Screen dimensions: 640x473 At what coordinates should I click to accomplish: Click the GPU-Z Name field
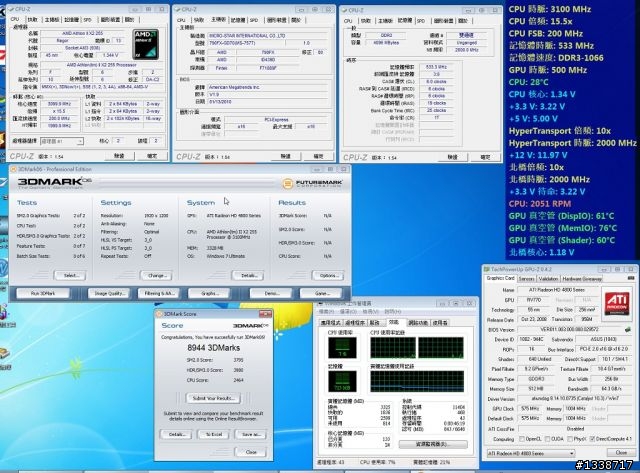pyautogui.click(x=557, y=290)
